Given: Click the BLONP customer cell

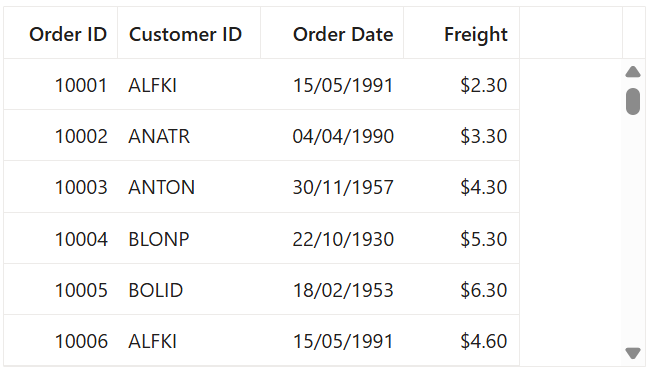Looking at the screenshot, I should pyautogui.click(x=189, y=238).
